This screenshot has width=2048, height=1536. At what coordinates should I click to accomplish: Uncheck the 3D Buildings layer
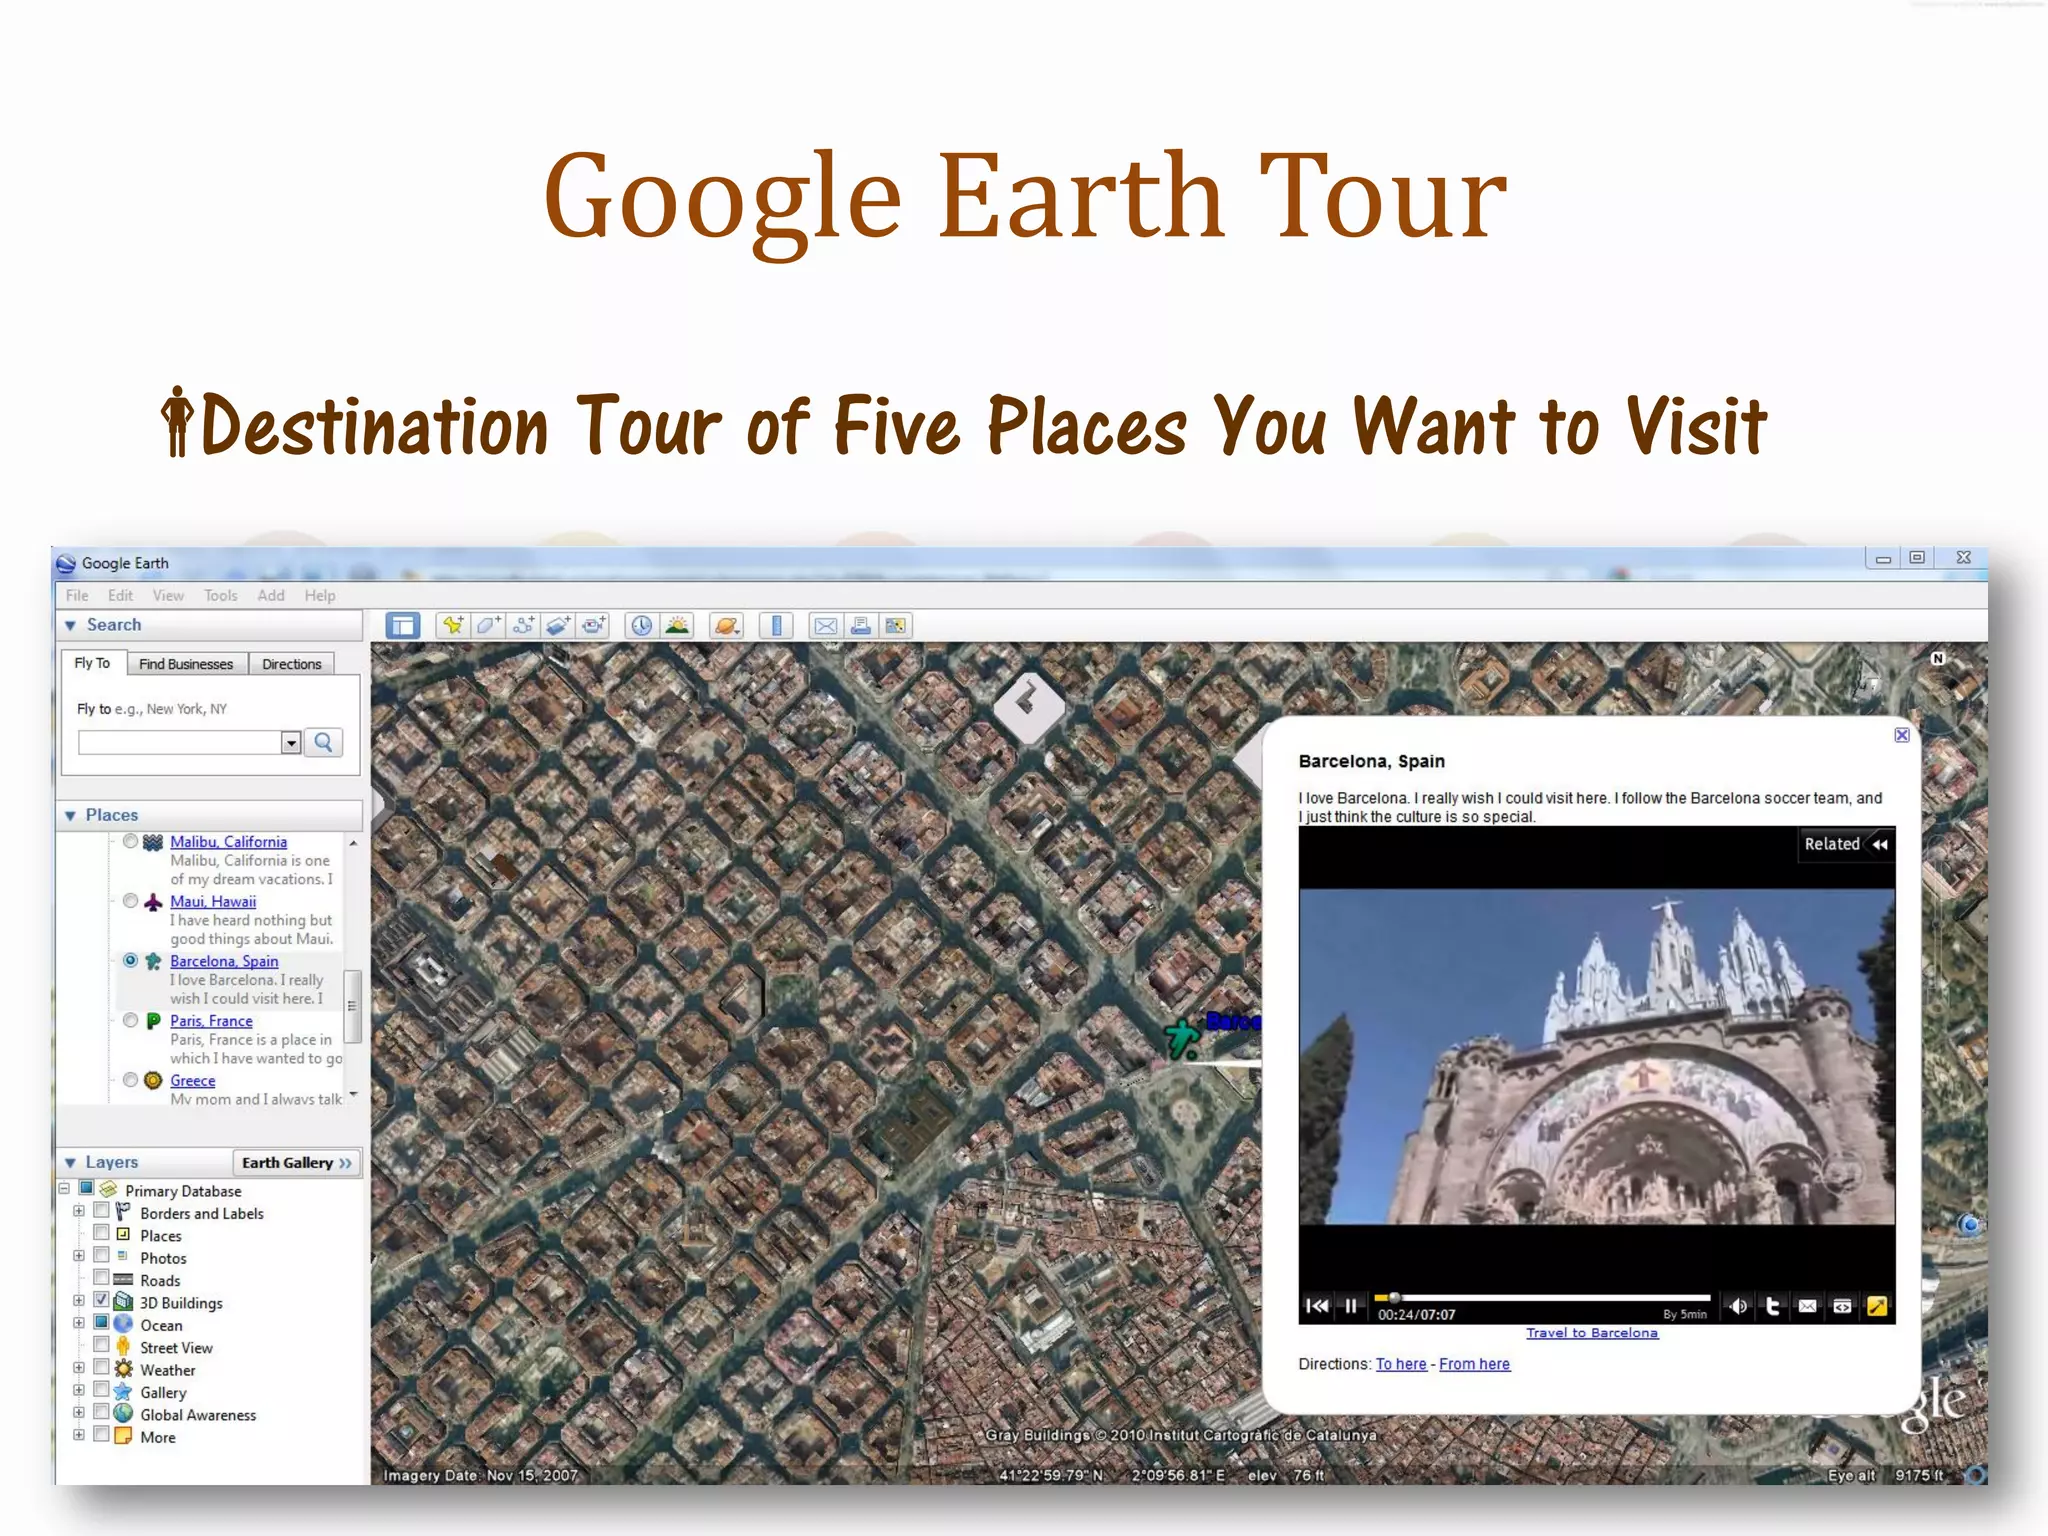tap(101, 1300)
